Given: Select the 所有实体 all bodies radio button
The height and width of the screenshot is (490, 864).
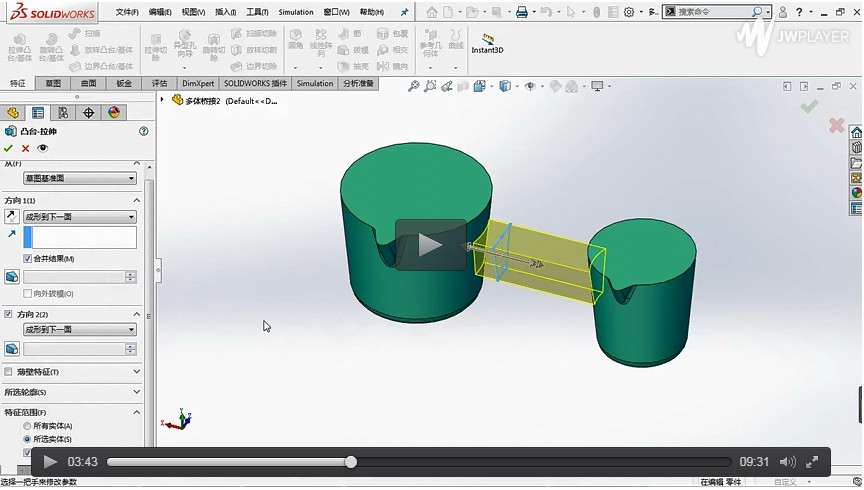Looking at the screenshot, I should point(27,426).
